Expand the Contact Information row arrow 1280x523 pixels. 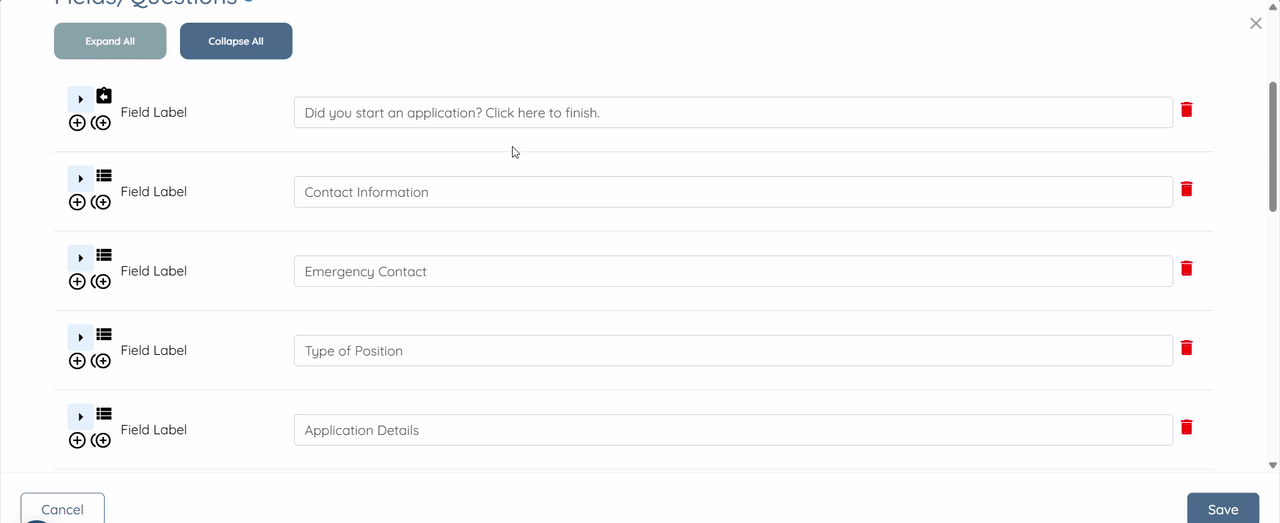click(81, 178)
